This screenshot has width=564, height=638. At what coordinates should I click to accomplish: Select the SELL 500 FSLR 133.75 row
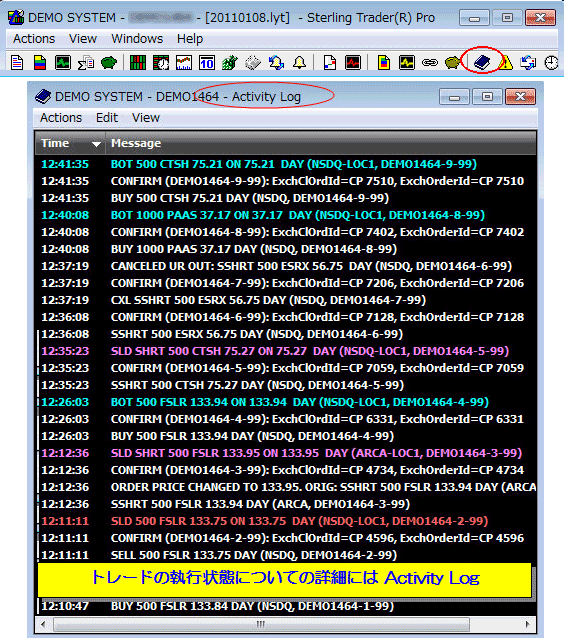(x=286, y=555)
